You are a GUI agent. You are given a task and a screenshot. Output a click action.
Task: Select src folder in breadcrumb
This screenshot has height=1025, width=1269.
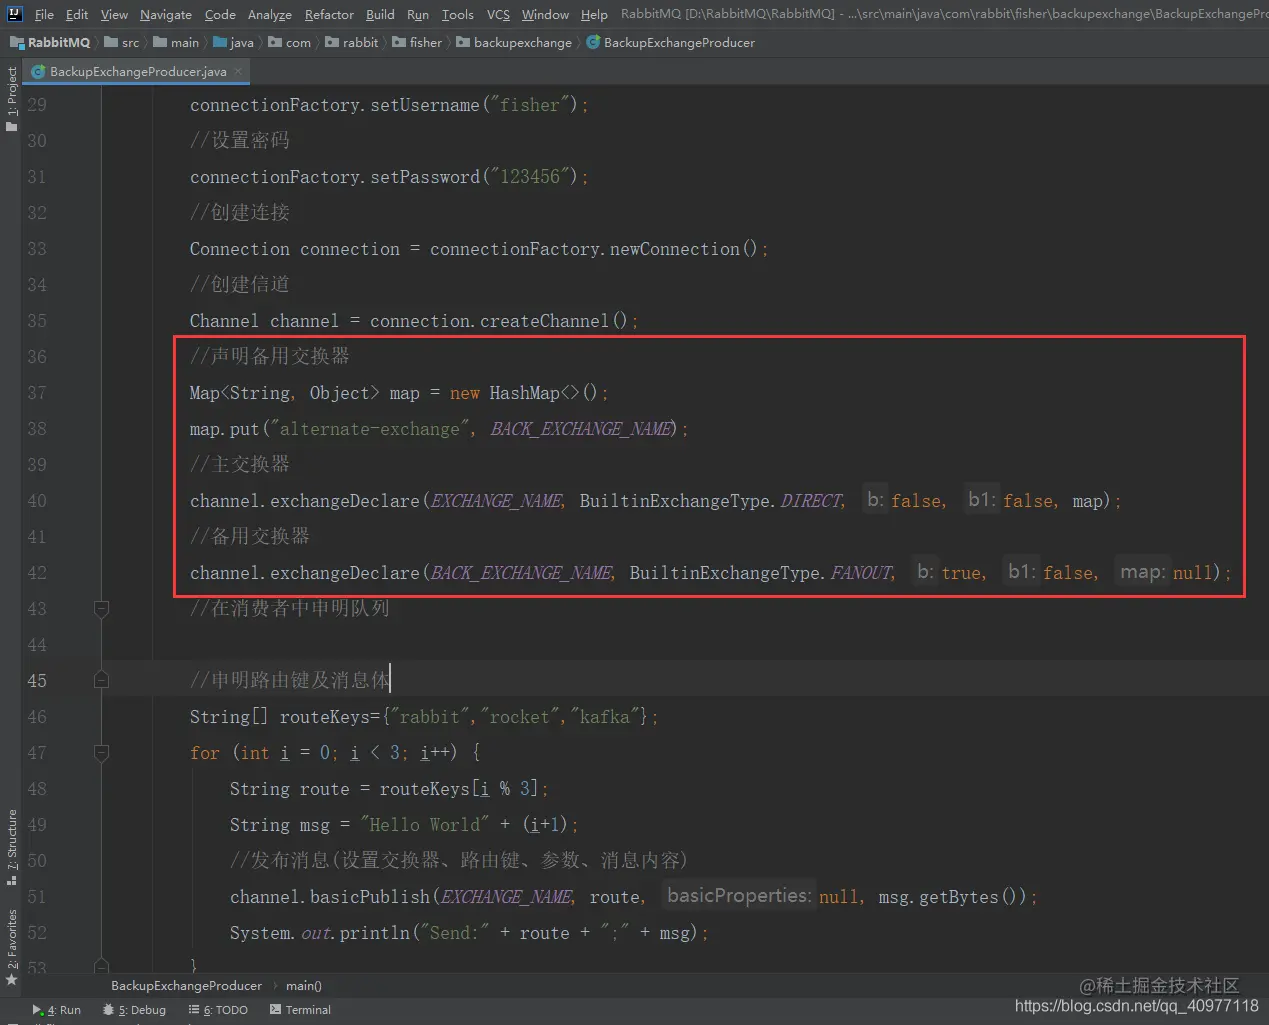coord(122,43)
